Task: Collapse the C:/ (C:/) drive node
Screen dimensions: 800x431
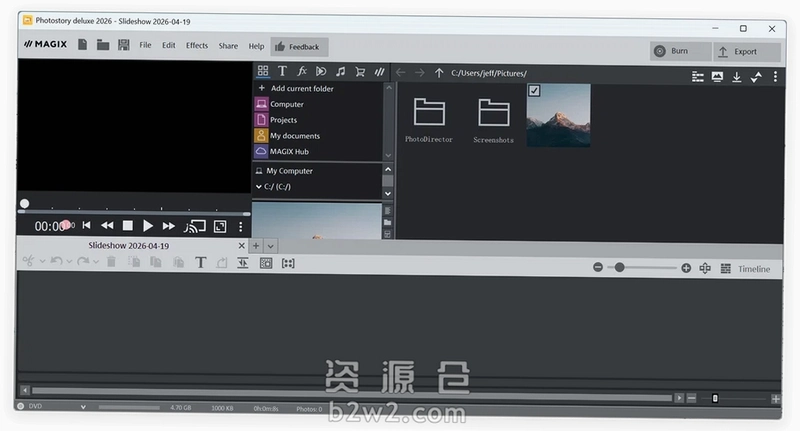Action: 259,187
